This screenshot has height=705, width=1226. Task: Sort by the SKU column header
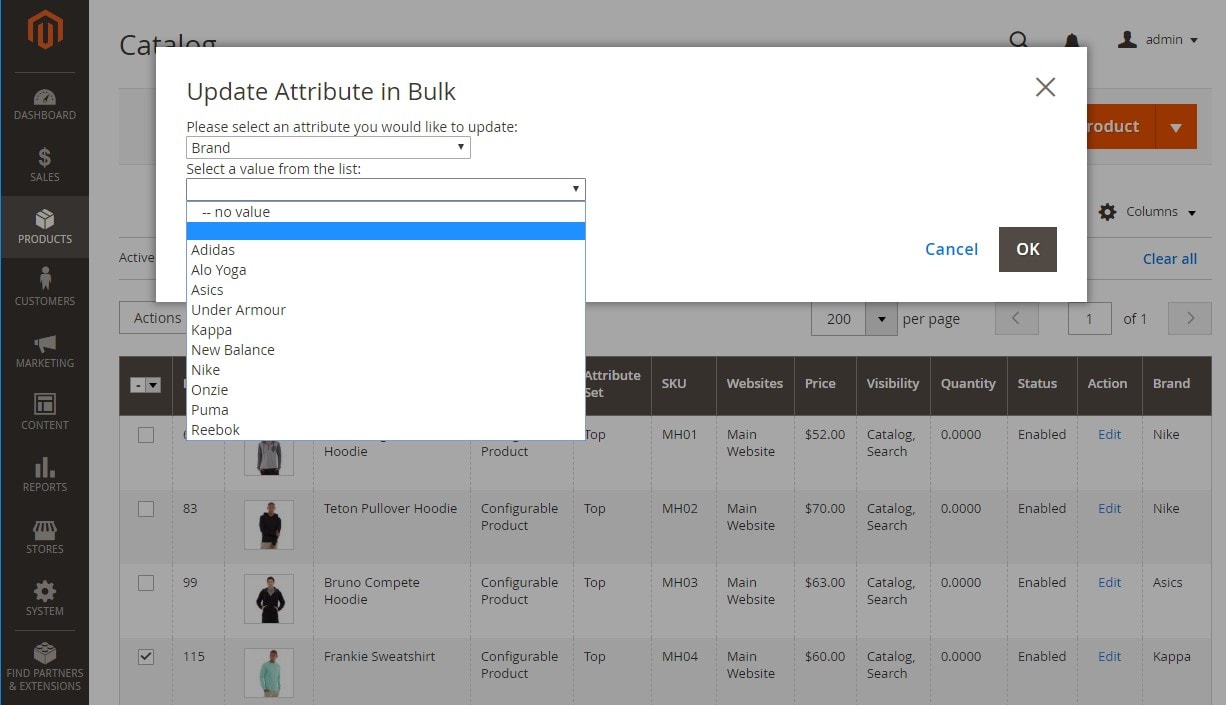683,385
